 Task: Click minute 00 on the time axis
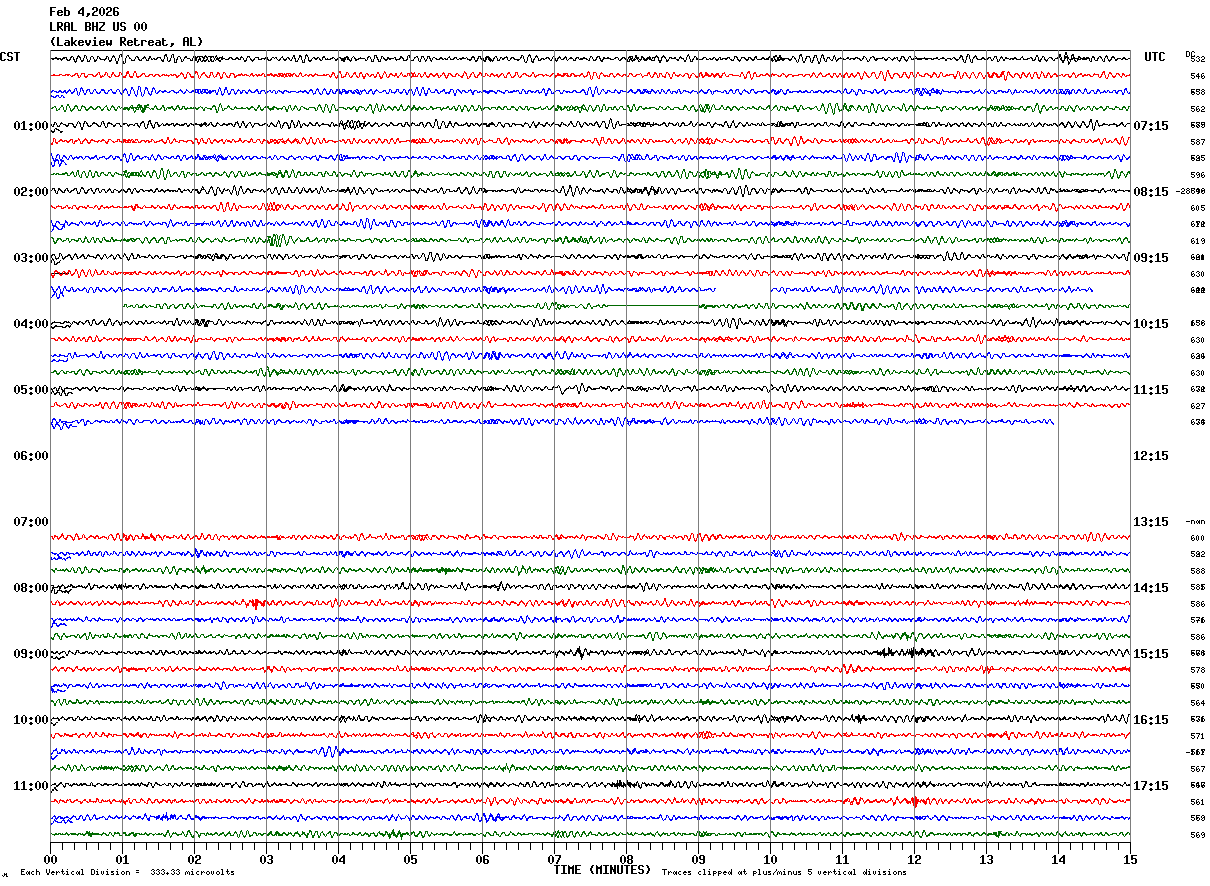(x=50, y=859)
